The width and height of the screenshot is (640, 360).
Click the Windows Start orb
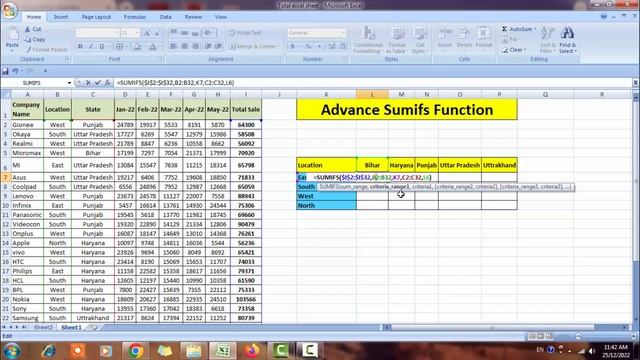point(12,351)
